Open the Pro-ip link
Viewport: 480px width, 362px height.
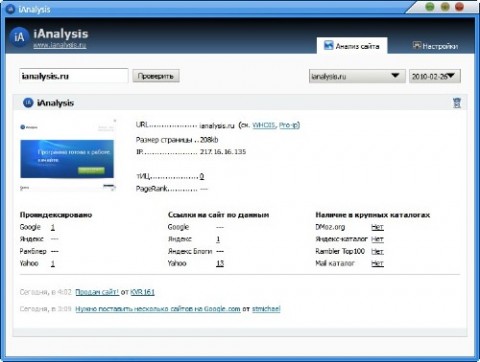288,125
